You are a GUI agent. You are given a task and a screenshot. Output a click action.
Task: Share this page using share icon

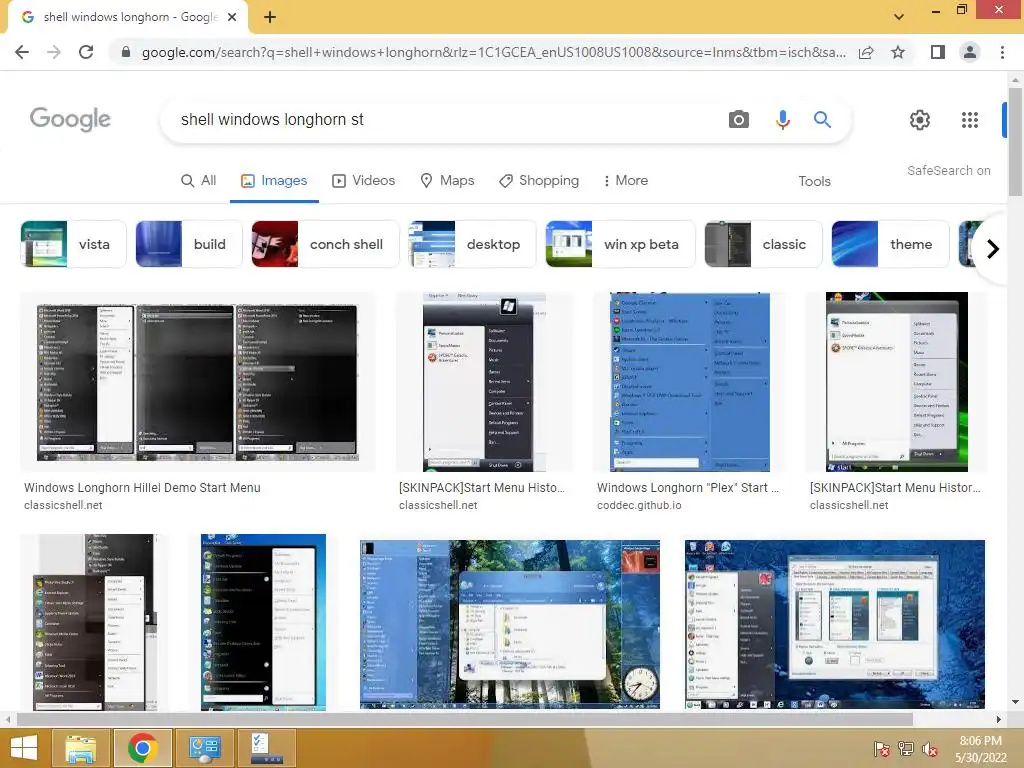click(866, 52)
